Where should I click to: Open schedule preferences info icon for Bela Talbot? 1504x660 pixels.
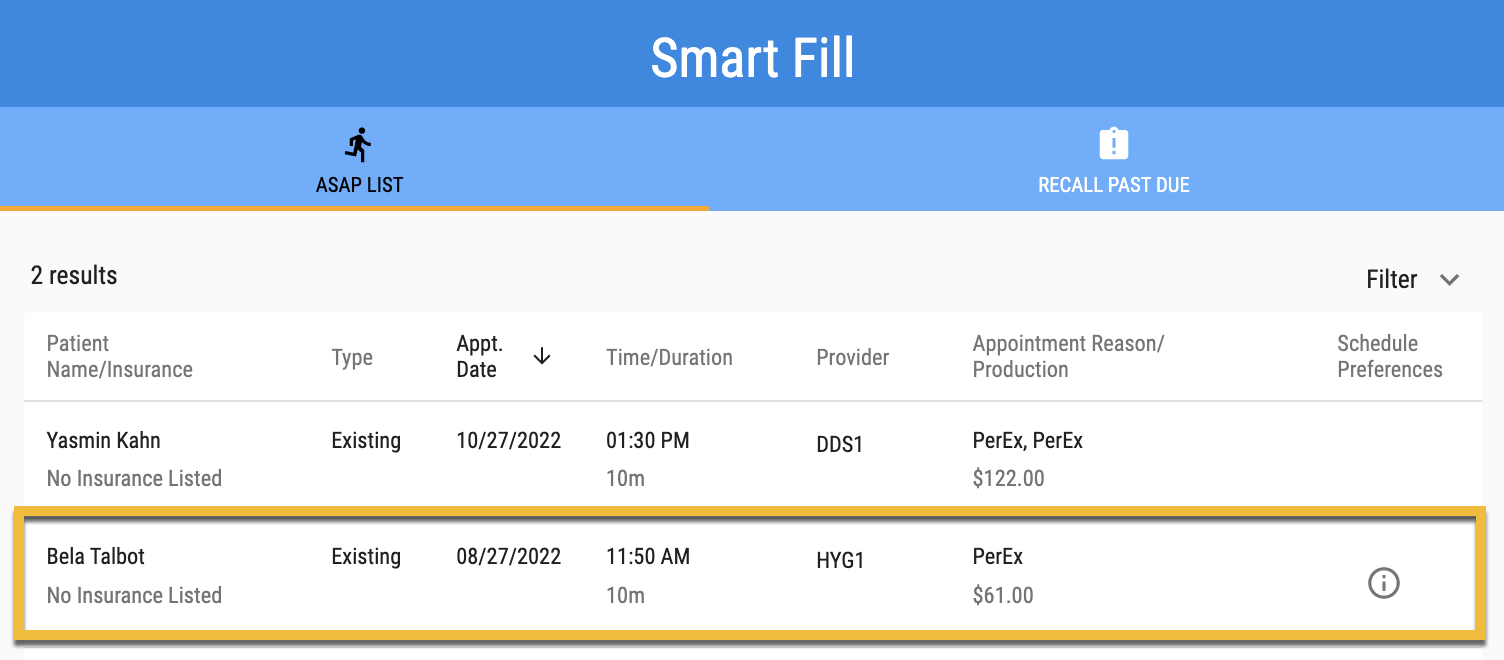click(x=1383, y=583)
